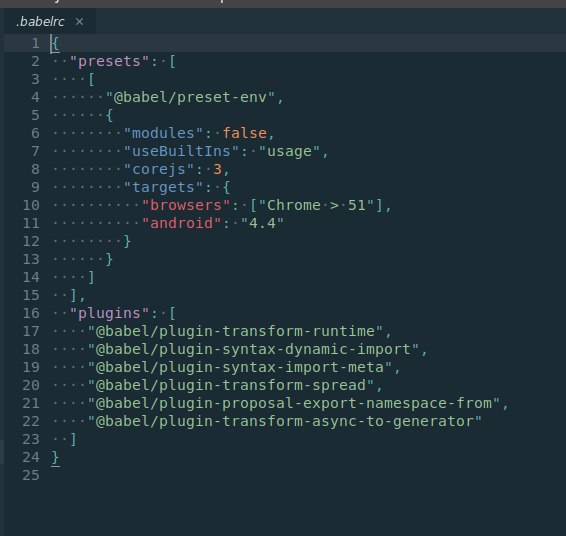
Task: Click the closing bracket on line 23
Action: (73, 440)
